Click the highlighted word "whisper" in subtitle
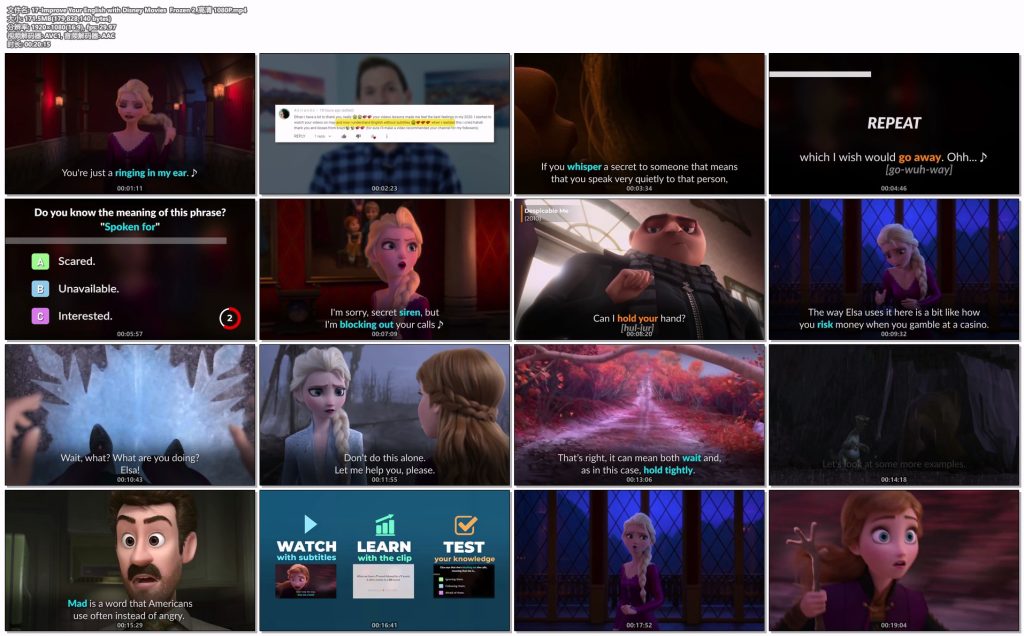Viewport: 1024px width, 636px height. tap(584, 167)
